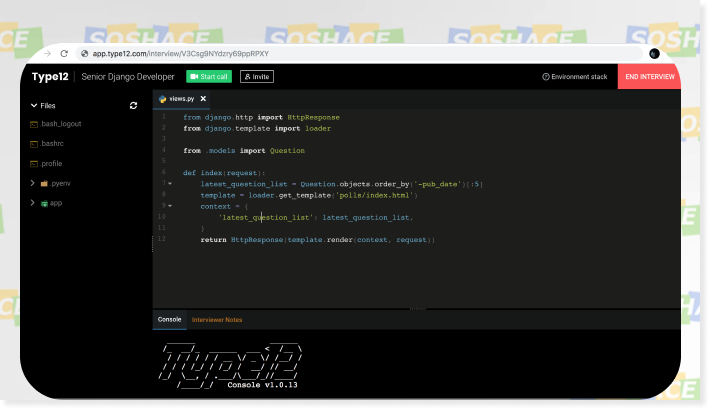
Task: Click the site info icon in address bar
Action: 84,53
